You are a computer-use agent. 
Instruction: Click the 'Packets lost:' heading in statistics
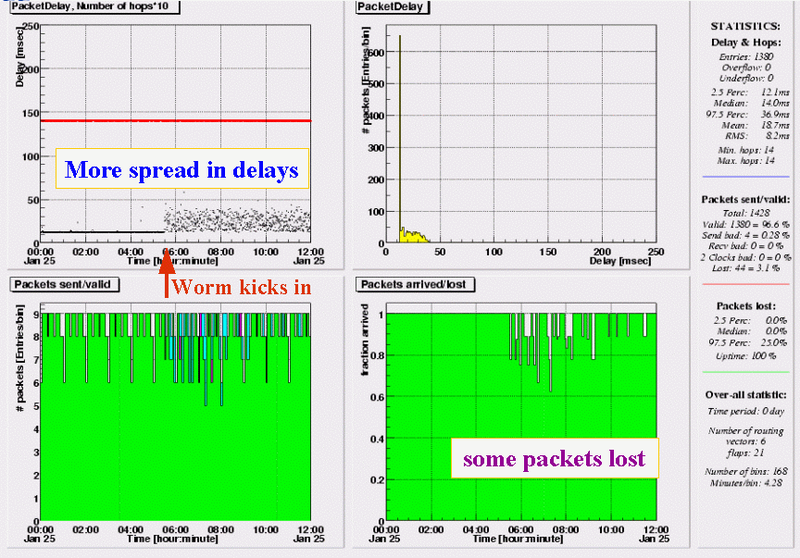click(x=743, y=304)
